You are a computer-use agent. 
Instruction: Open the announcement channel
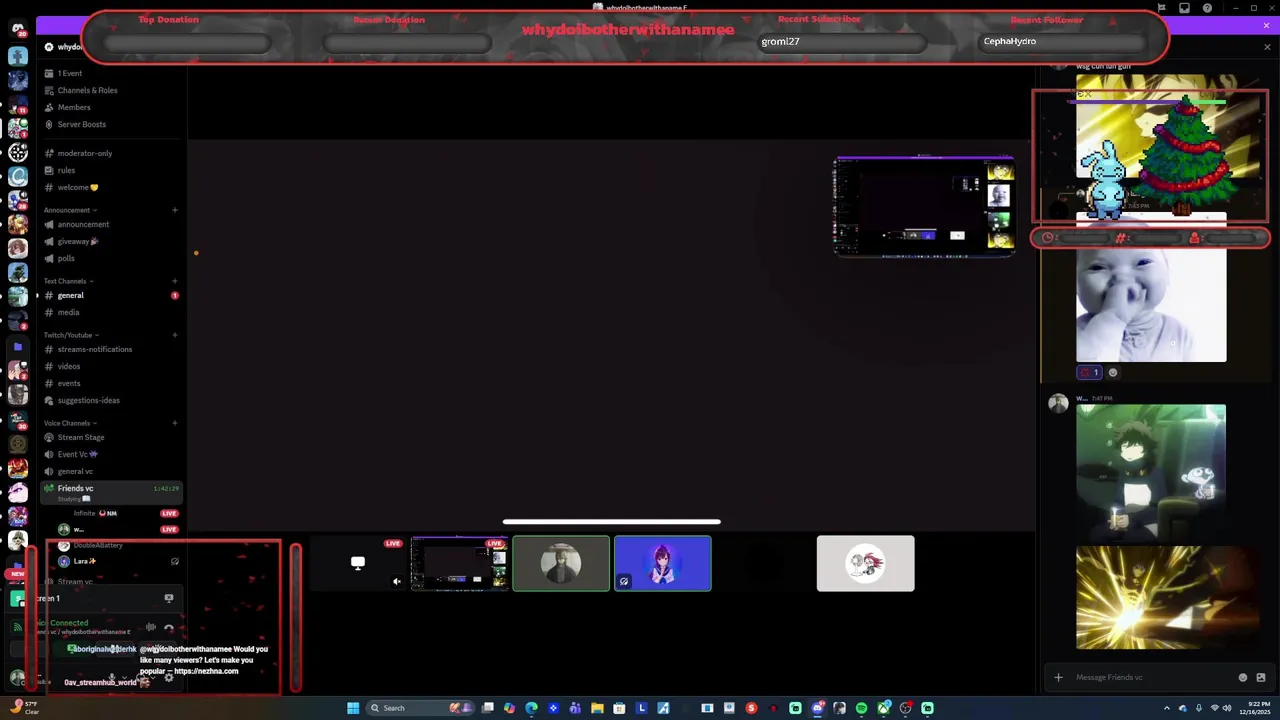tap(83, 224)
